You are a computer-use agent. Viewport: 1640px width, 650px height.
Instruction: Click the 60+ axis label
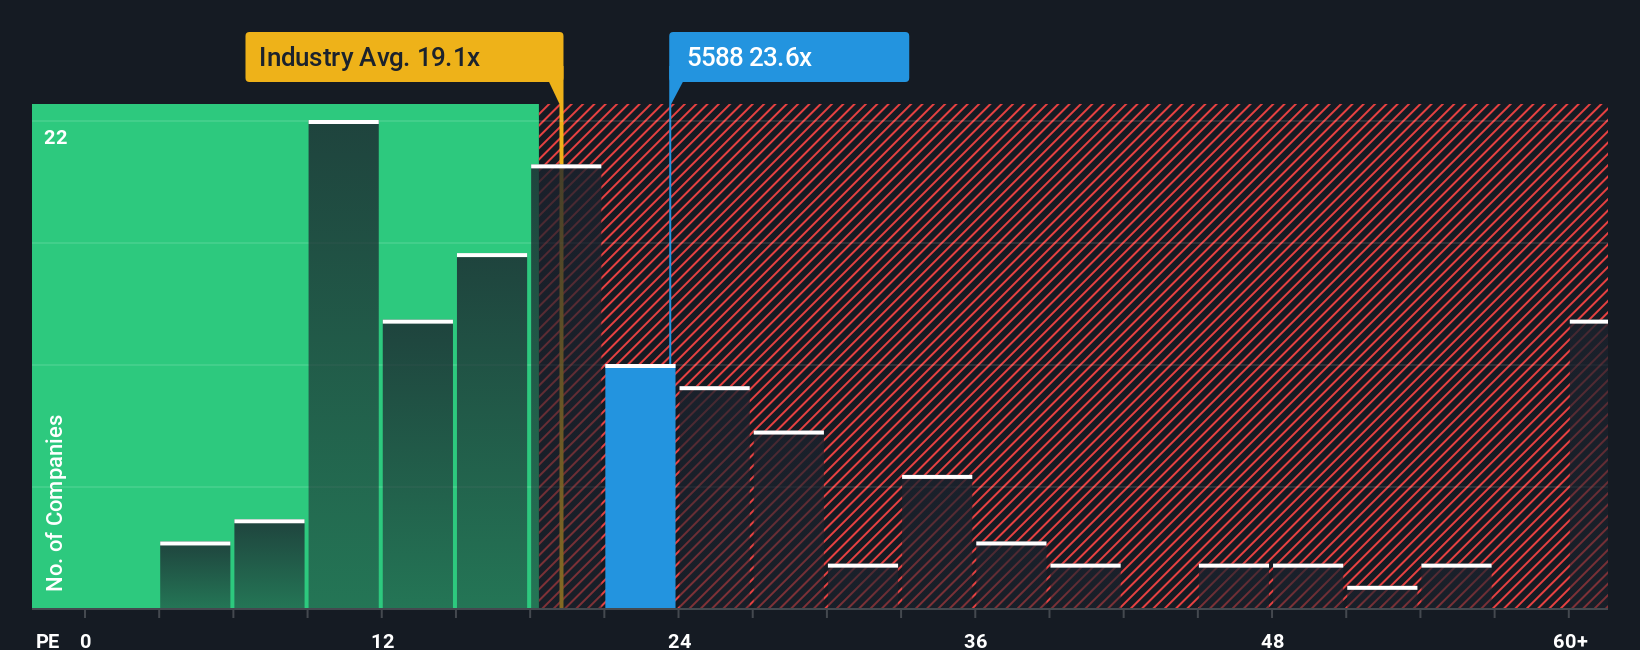coord(1571,640)
